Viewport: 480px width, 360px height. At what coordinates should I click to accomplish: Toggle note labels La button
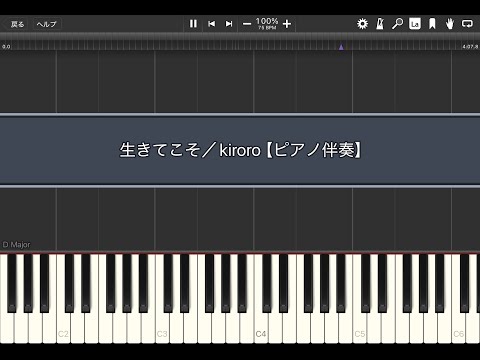click(415, 24)
